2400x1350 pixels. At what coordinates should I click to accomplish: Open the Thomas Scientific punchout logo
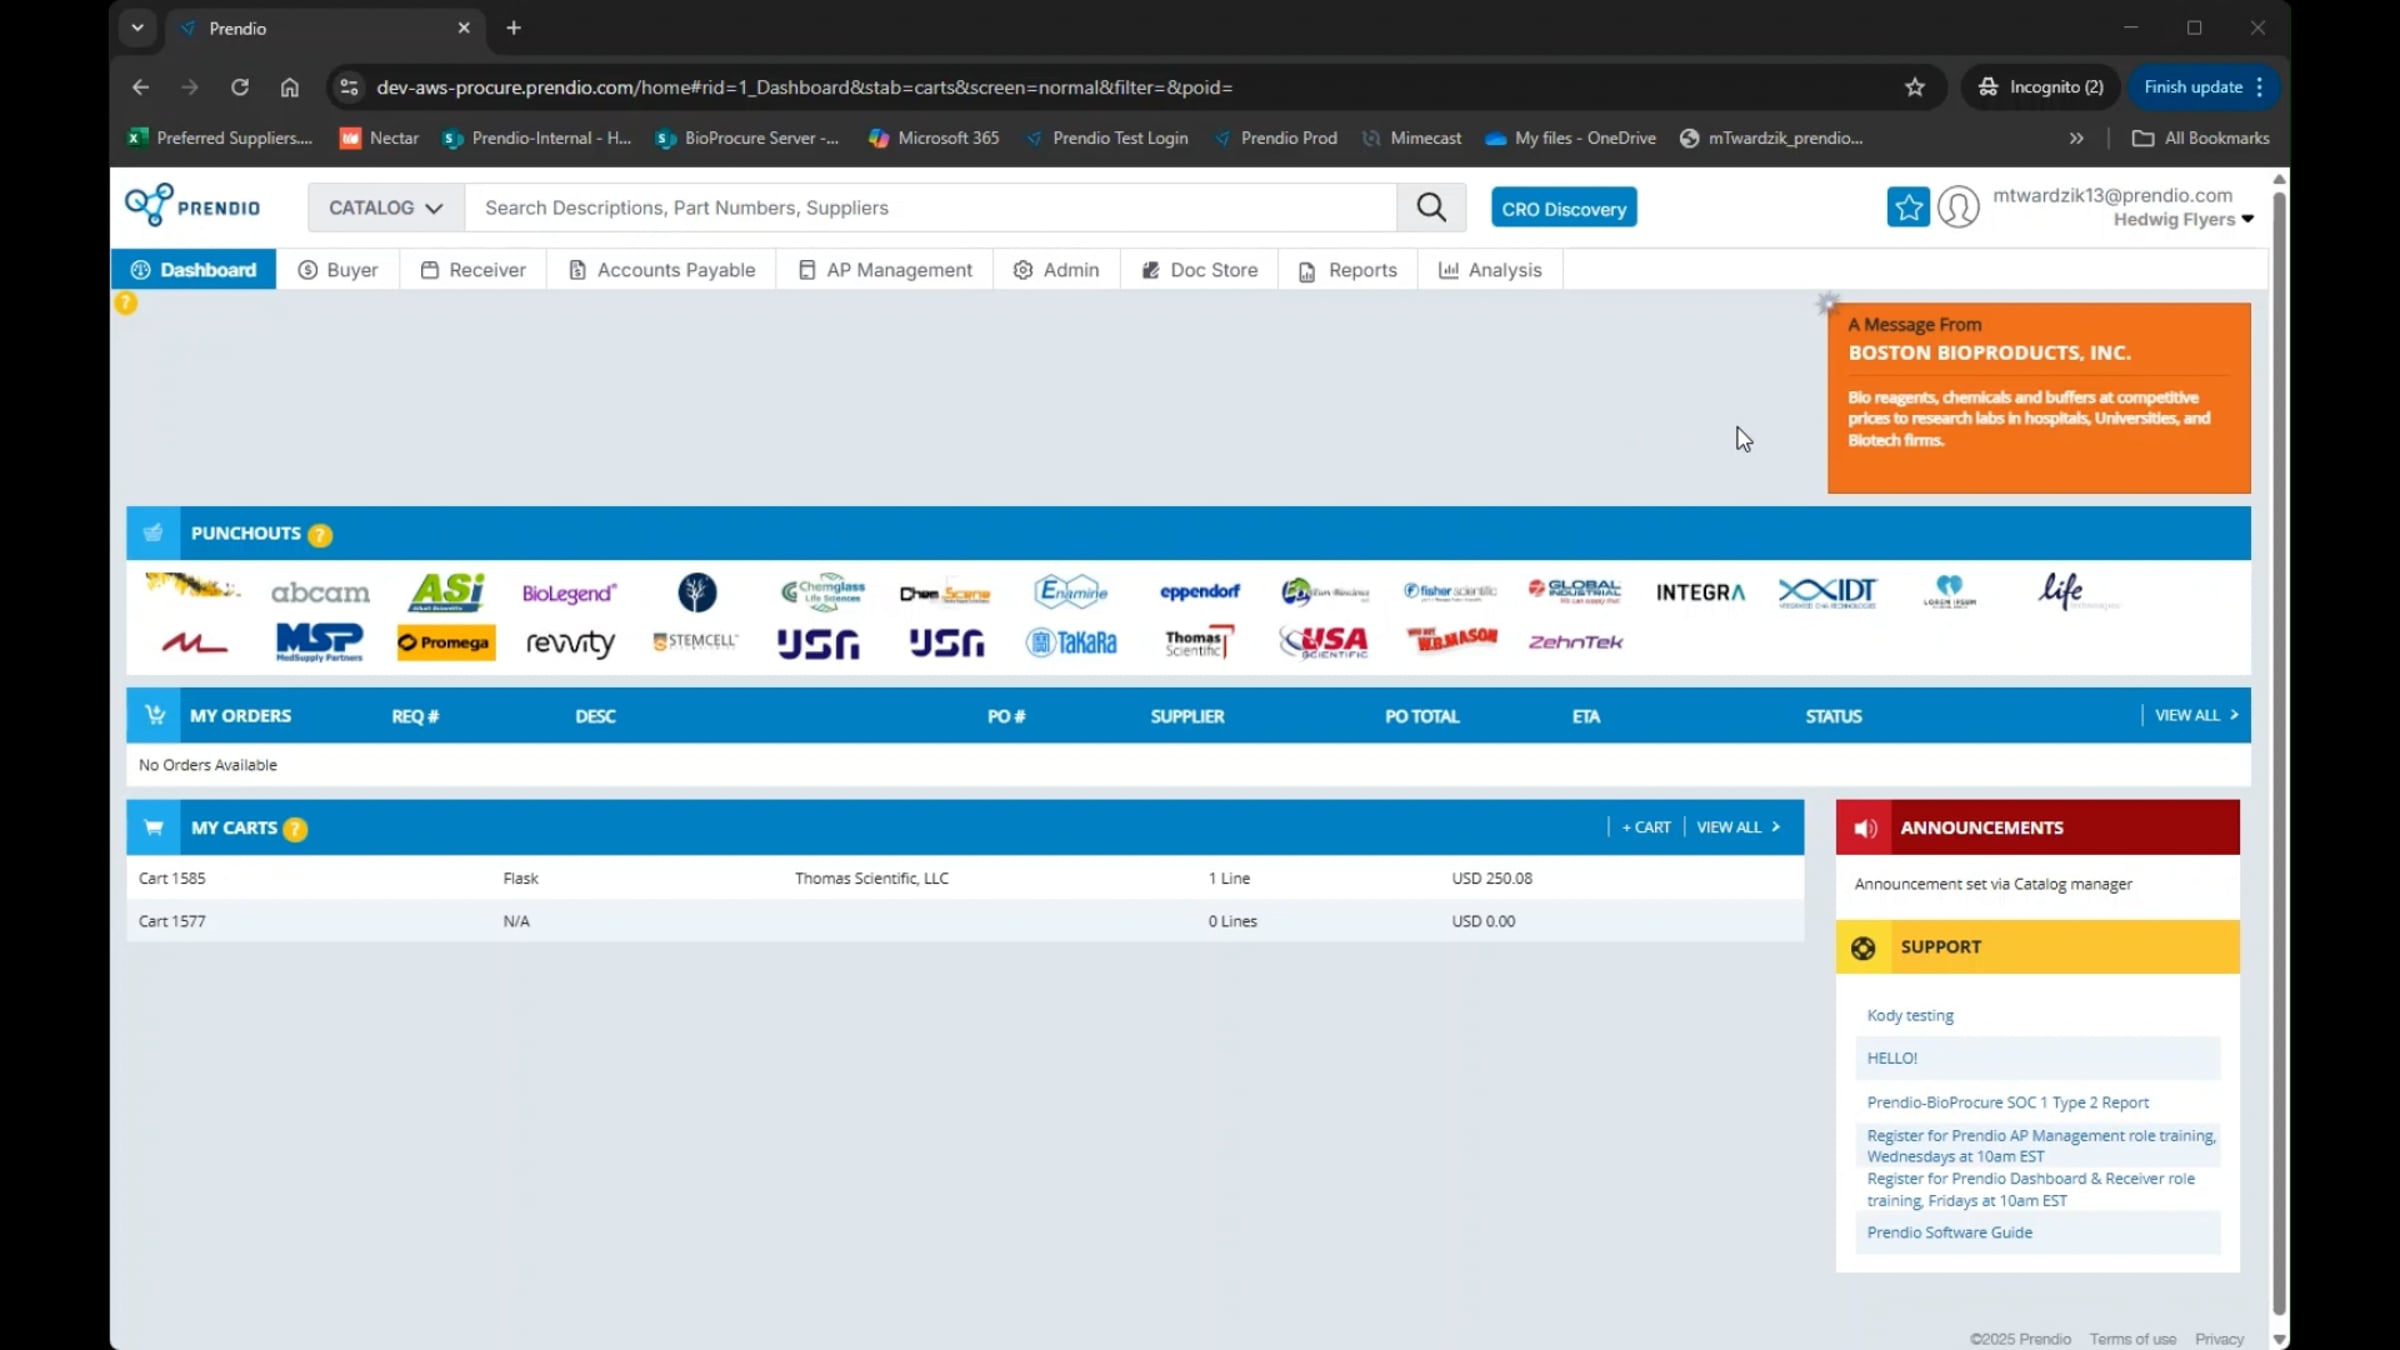1199,642
